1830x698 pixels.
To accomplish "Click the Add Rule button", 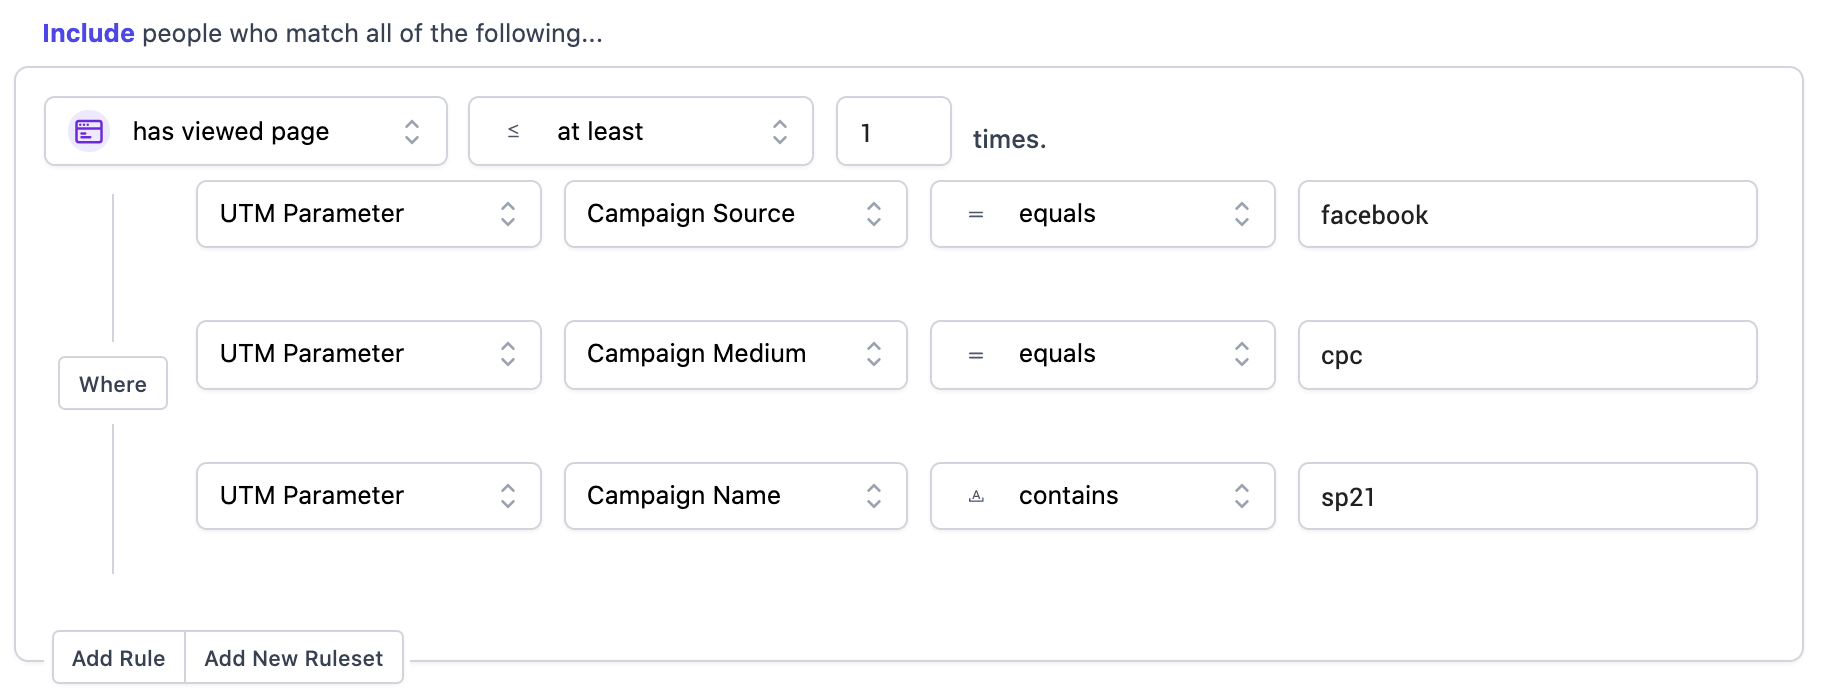I will coord(119,658).
